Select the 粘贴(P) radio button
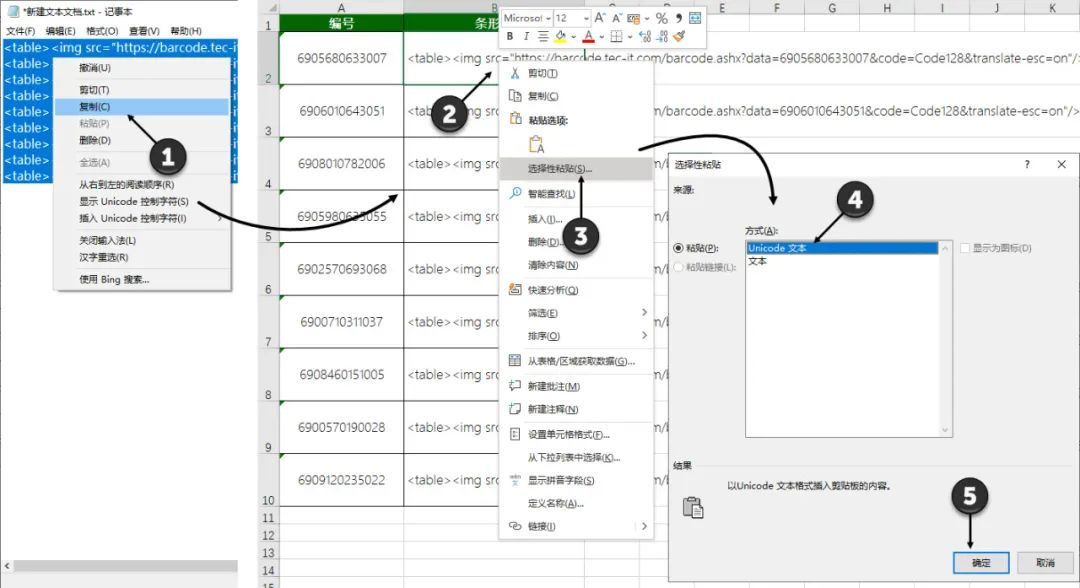The height and width of the screenshot is (588, 1080). pyautogui.click(x=678, y=248)
